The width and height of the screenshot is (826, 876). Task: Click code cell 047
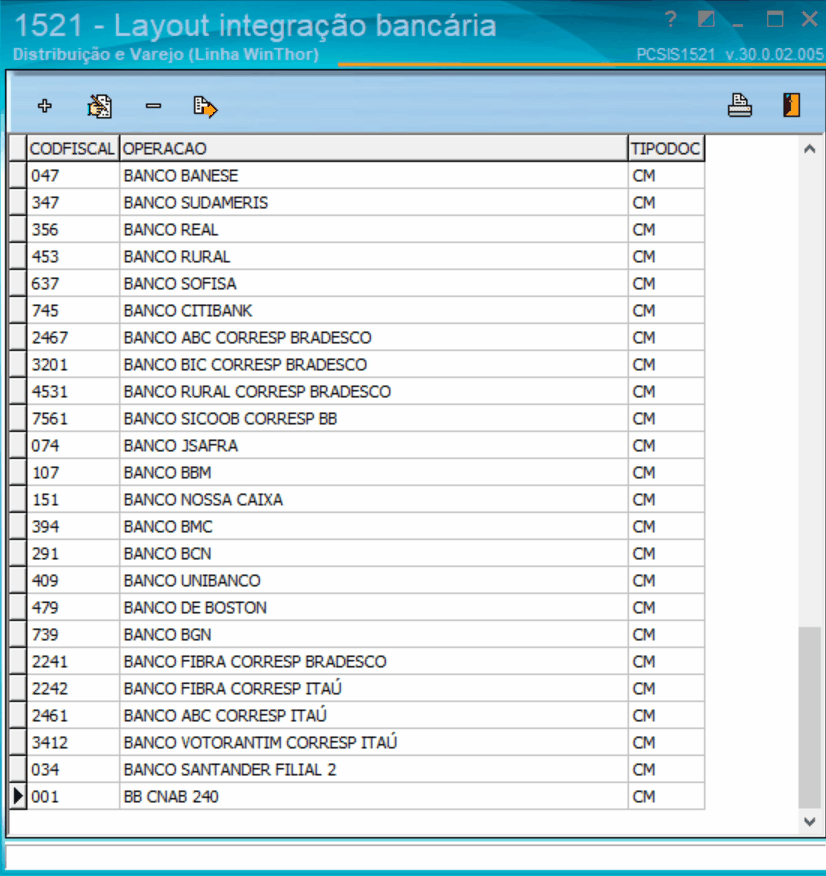[73, 175]
